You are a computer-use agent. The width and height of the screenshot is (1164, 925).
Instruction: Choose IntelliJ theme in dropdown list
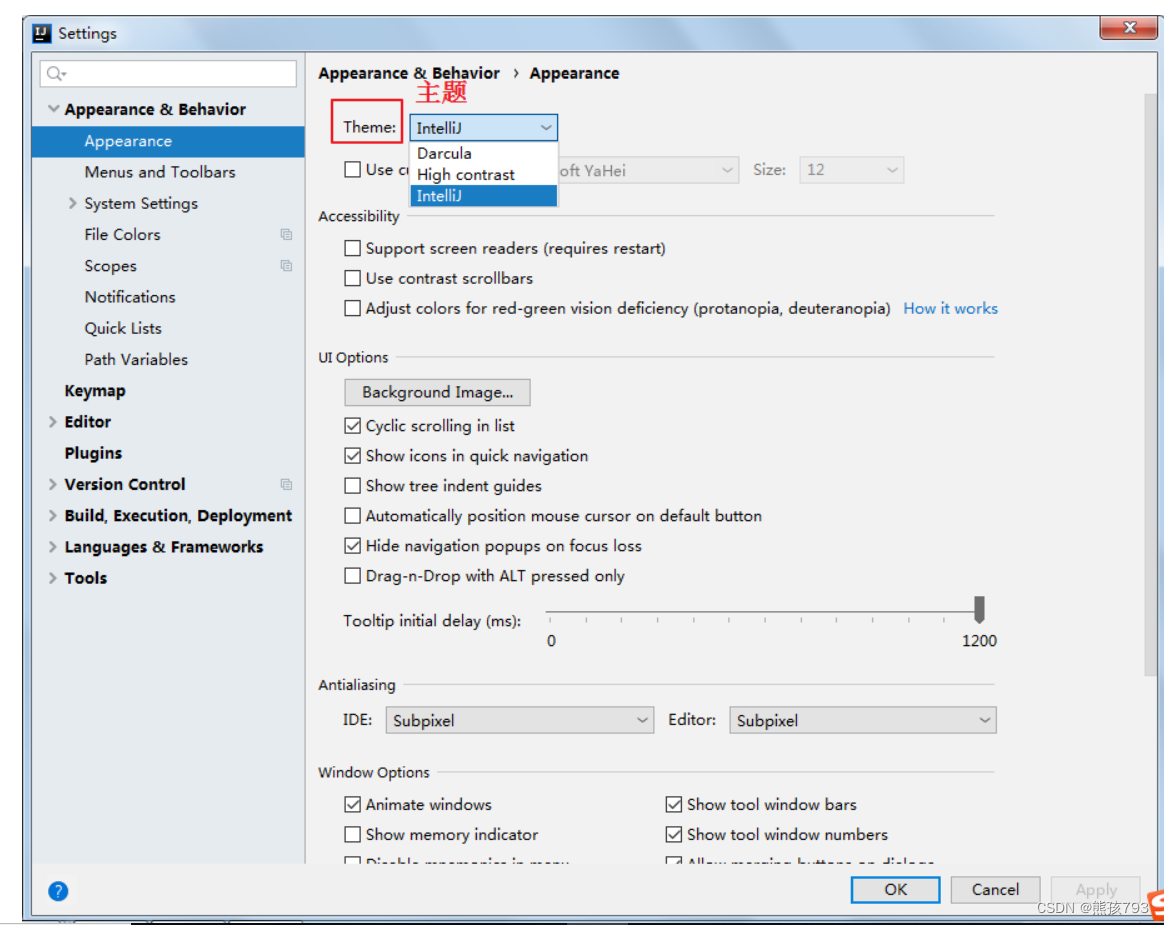483,196
